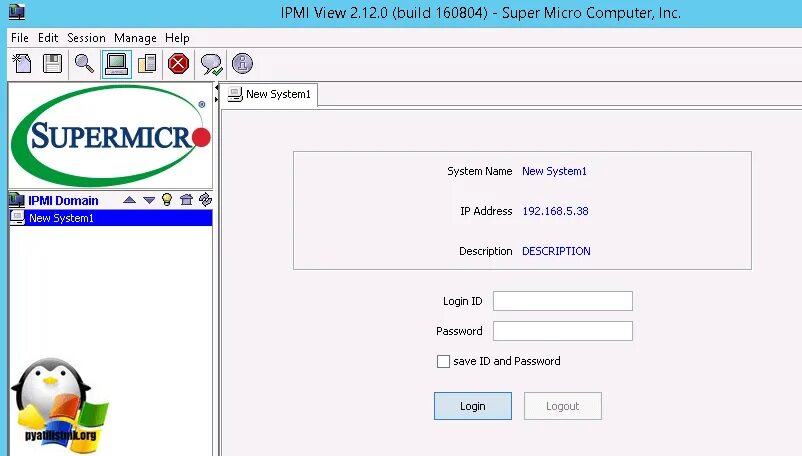Click the IP address 192.168.5.38
The width and height of the screenshot is (802, 456).
555,211
